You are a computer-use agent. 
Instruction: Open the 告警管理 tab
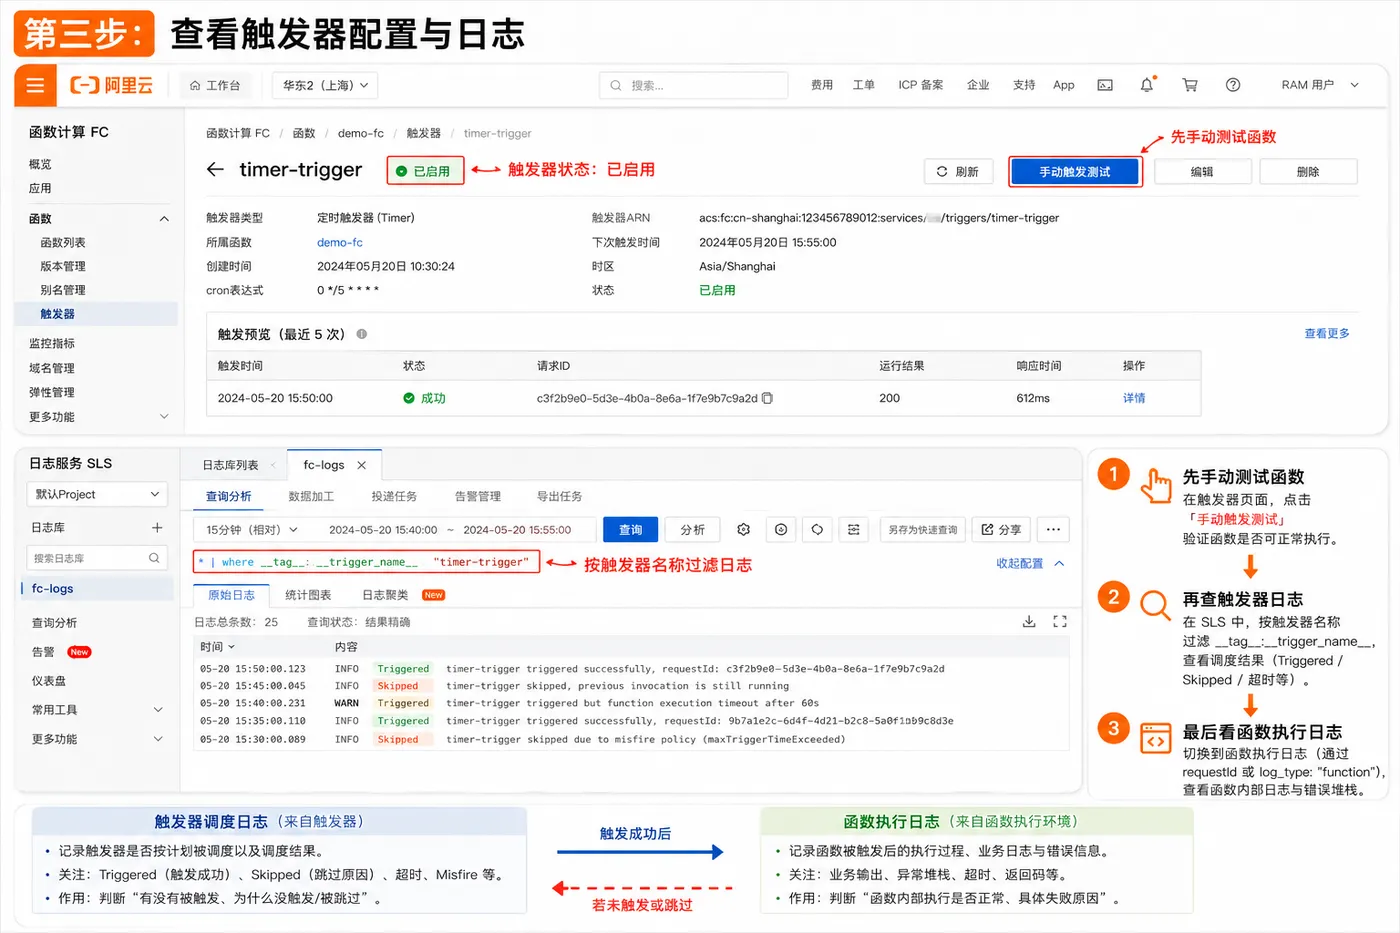point(477,496)
